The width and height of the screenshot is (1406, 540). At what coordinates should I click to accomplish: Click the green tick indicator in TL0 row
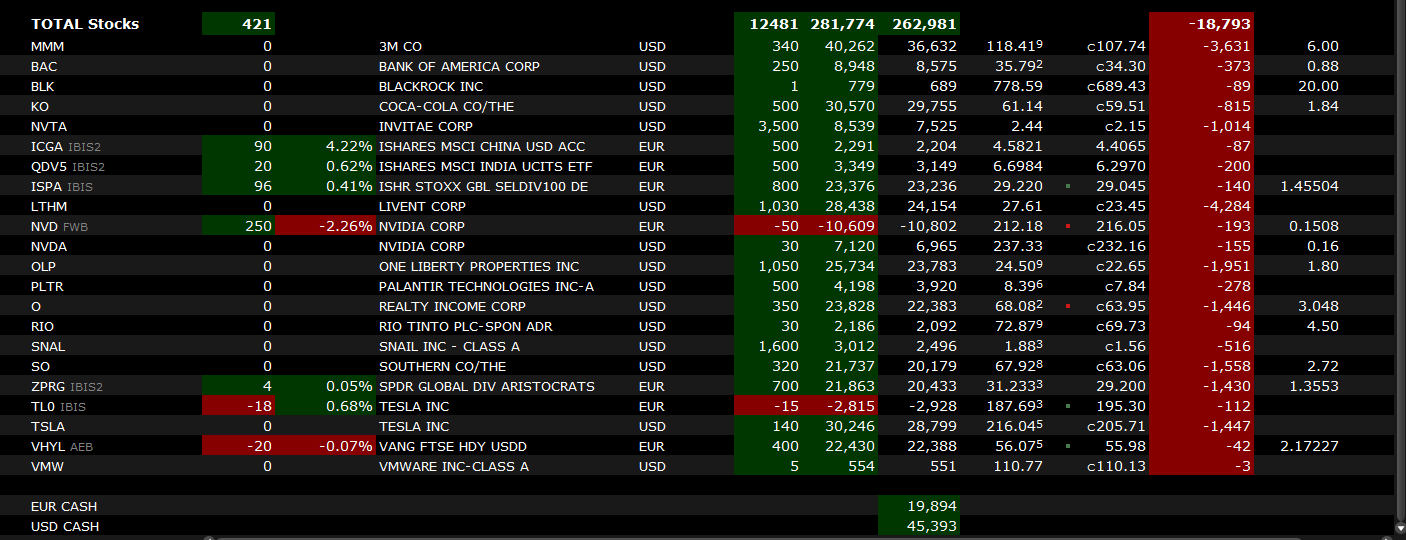pyautogui.click(x=1068, y=406)
